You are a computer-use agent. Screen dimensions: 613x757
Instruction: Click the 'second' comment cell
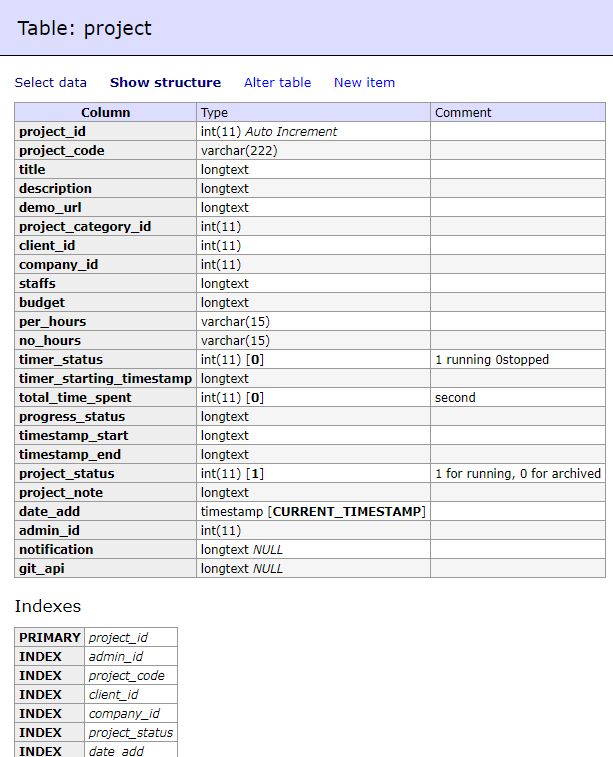518,397
